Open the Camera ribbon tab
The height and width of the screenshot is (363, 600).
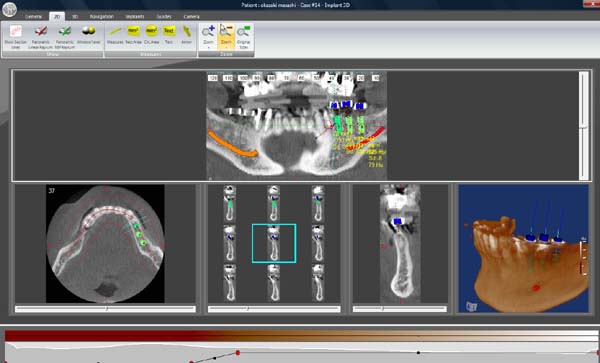point(191,16)
